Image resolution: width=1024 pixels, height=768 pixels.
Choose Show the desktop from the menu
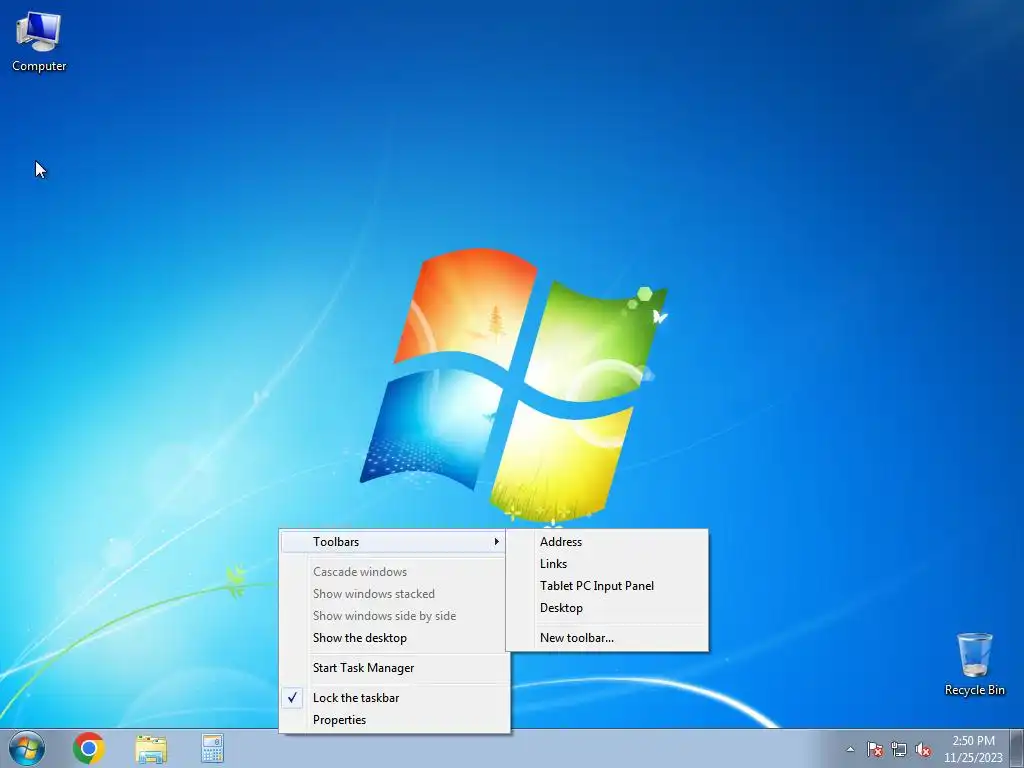click(394, 637)
